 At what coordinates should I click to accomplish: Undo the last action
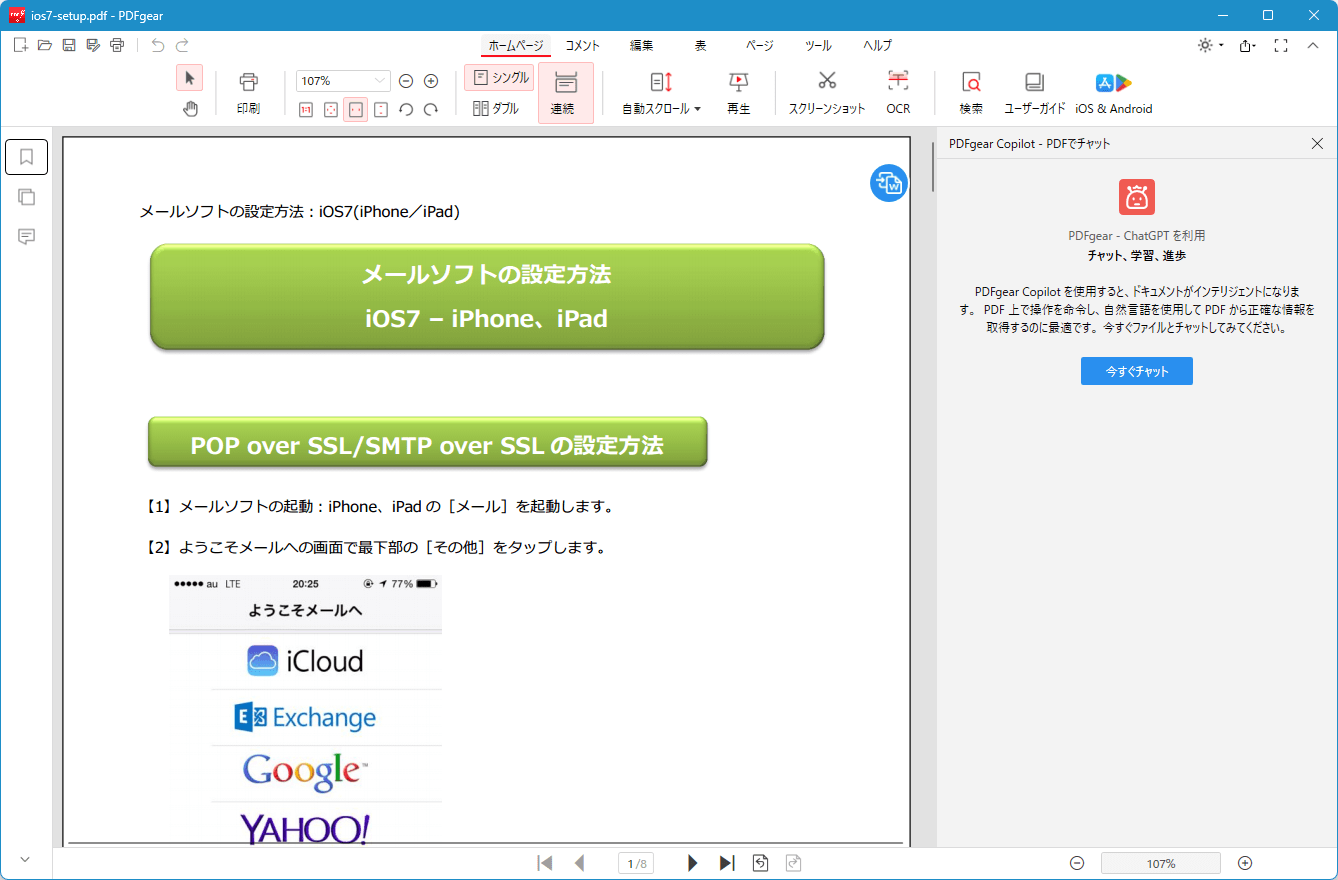pos(158,45)
